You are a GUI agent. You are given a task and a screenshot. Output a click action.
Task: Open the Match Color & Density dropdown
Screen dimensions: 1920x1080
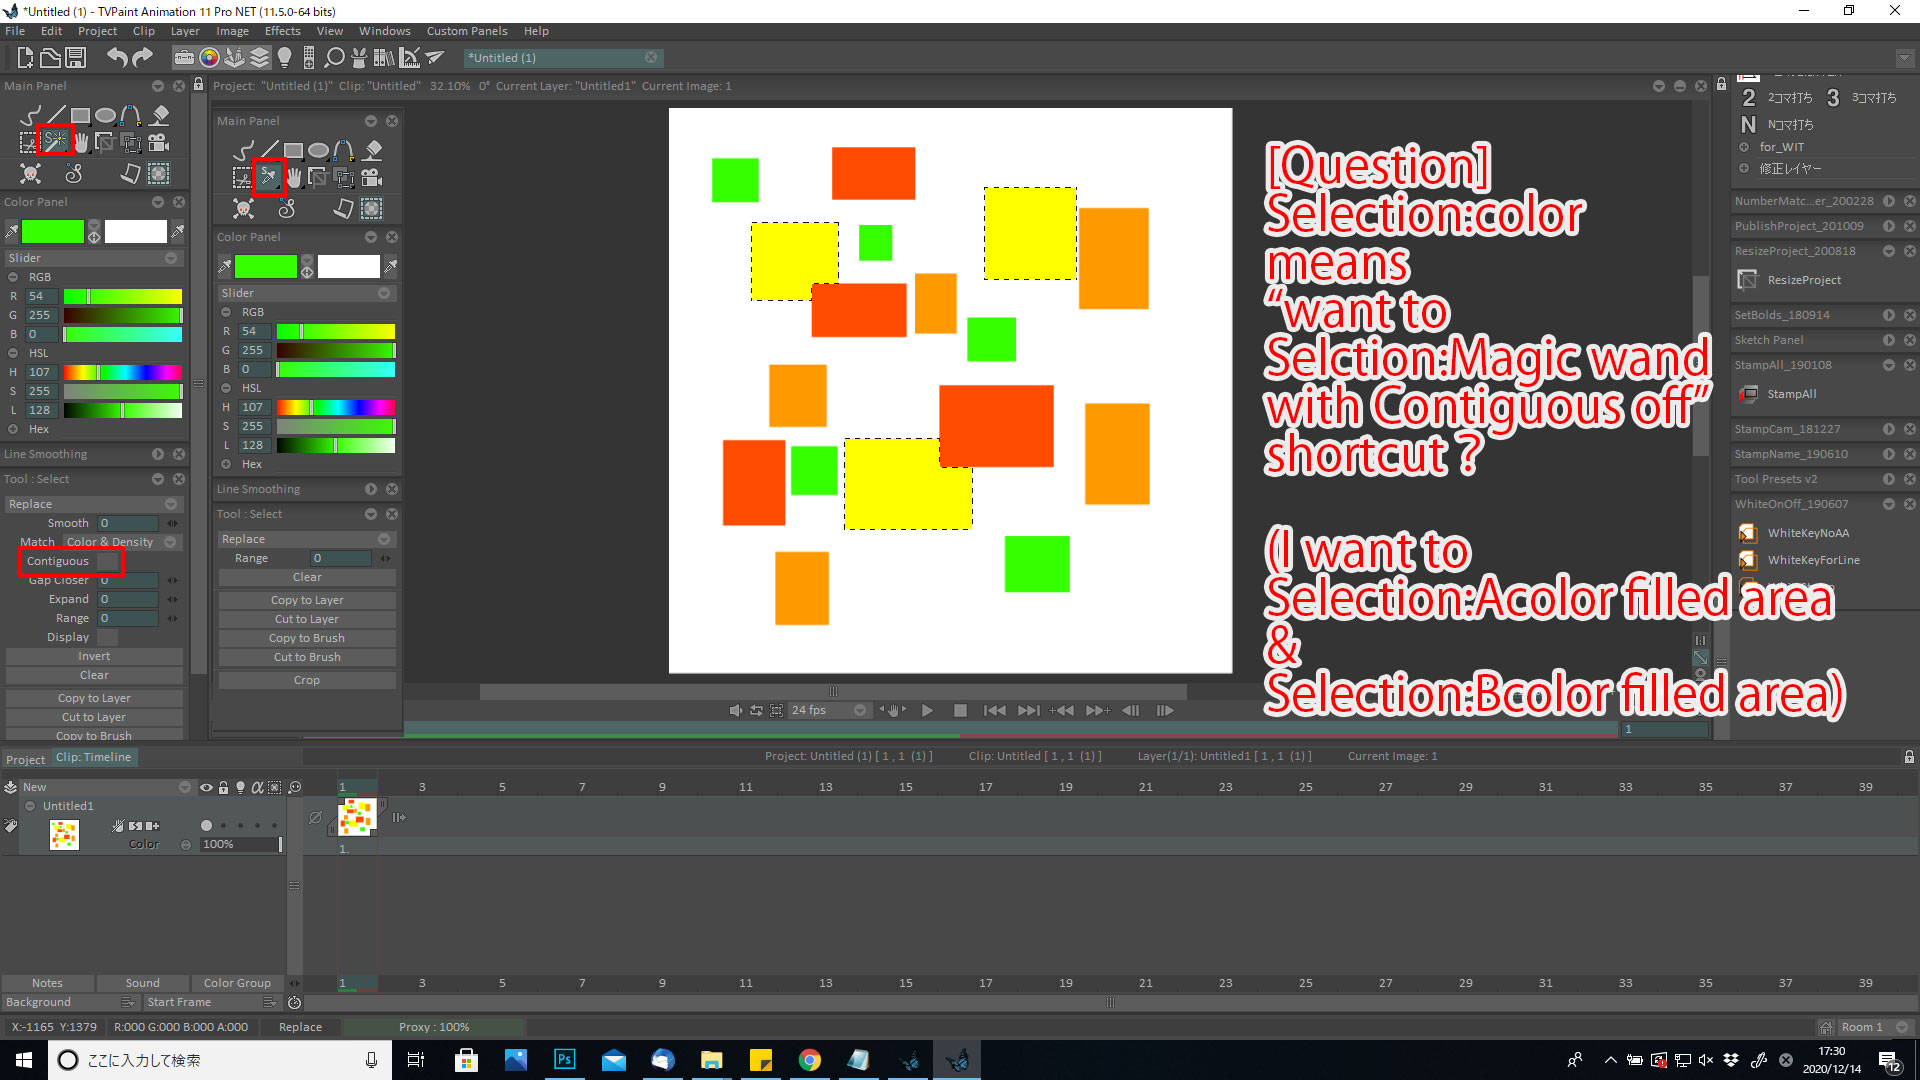[x=120, y=542]
